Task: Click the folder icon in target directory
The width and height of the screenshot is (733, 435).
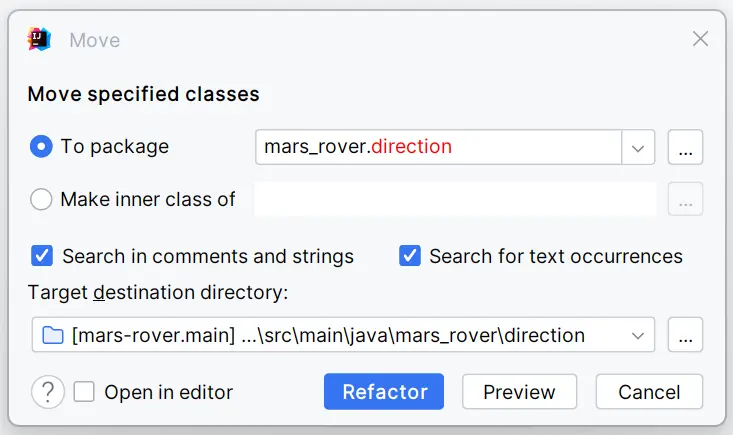Action: point(53,335)
